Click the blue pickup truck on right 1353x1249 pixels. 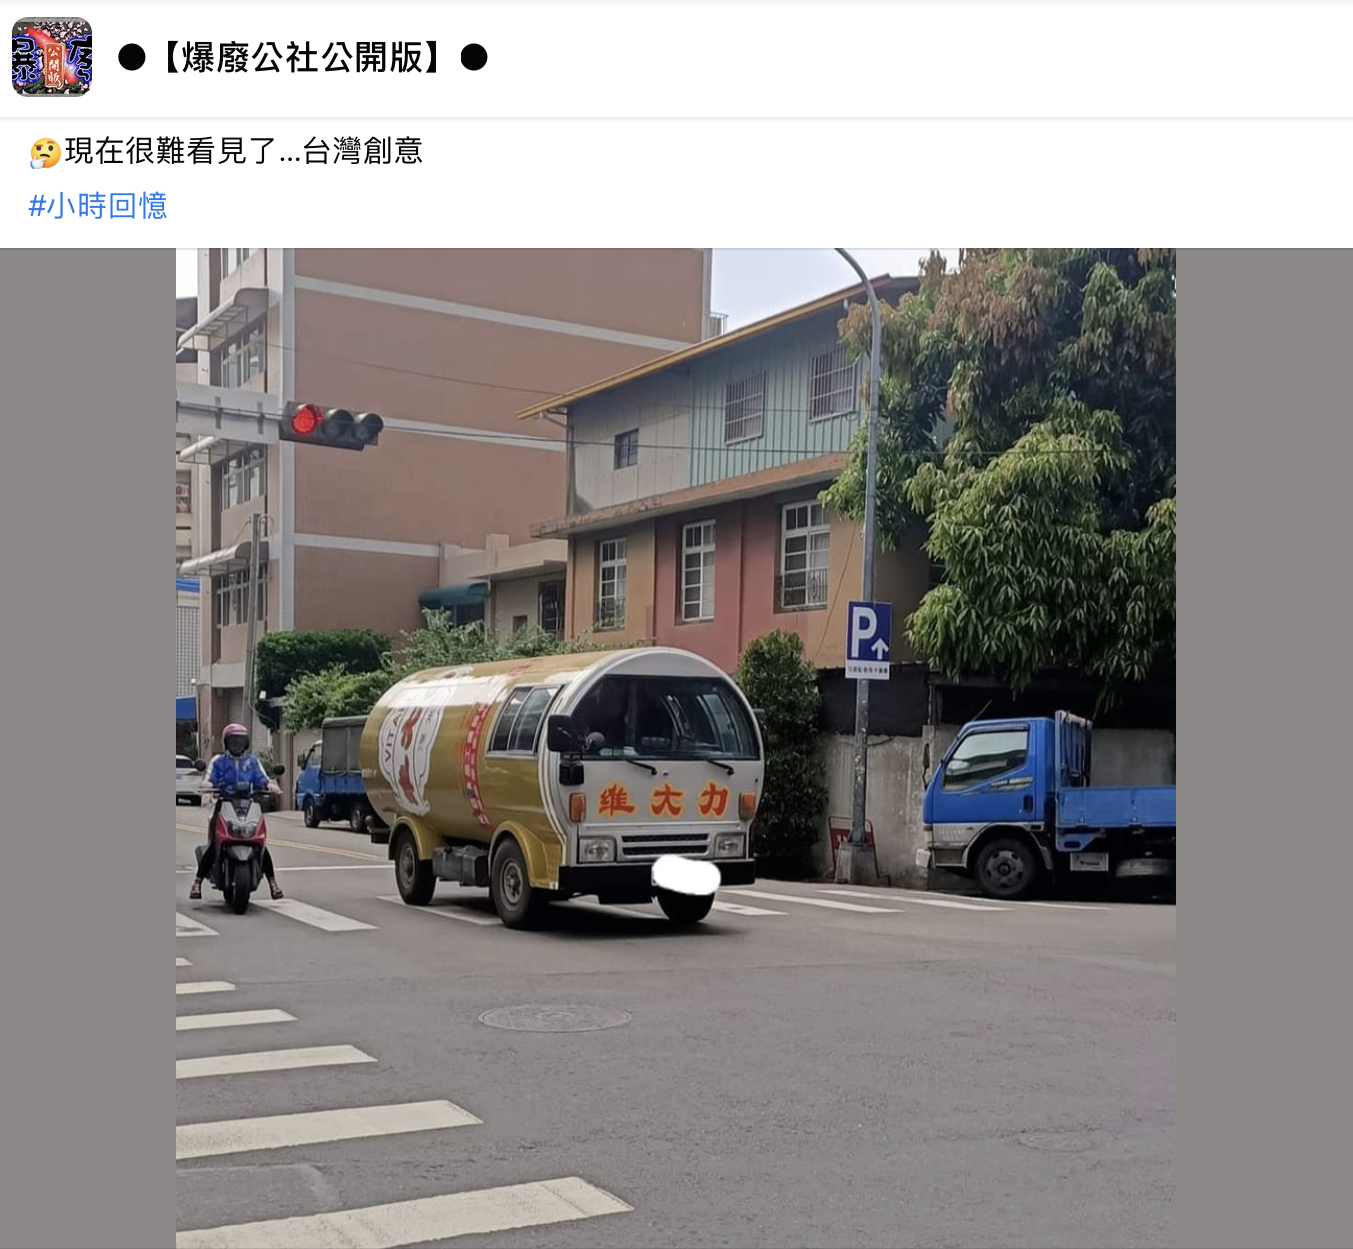point(1048,806)
